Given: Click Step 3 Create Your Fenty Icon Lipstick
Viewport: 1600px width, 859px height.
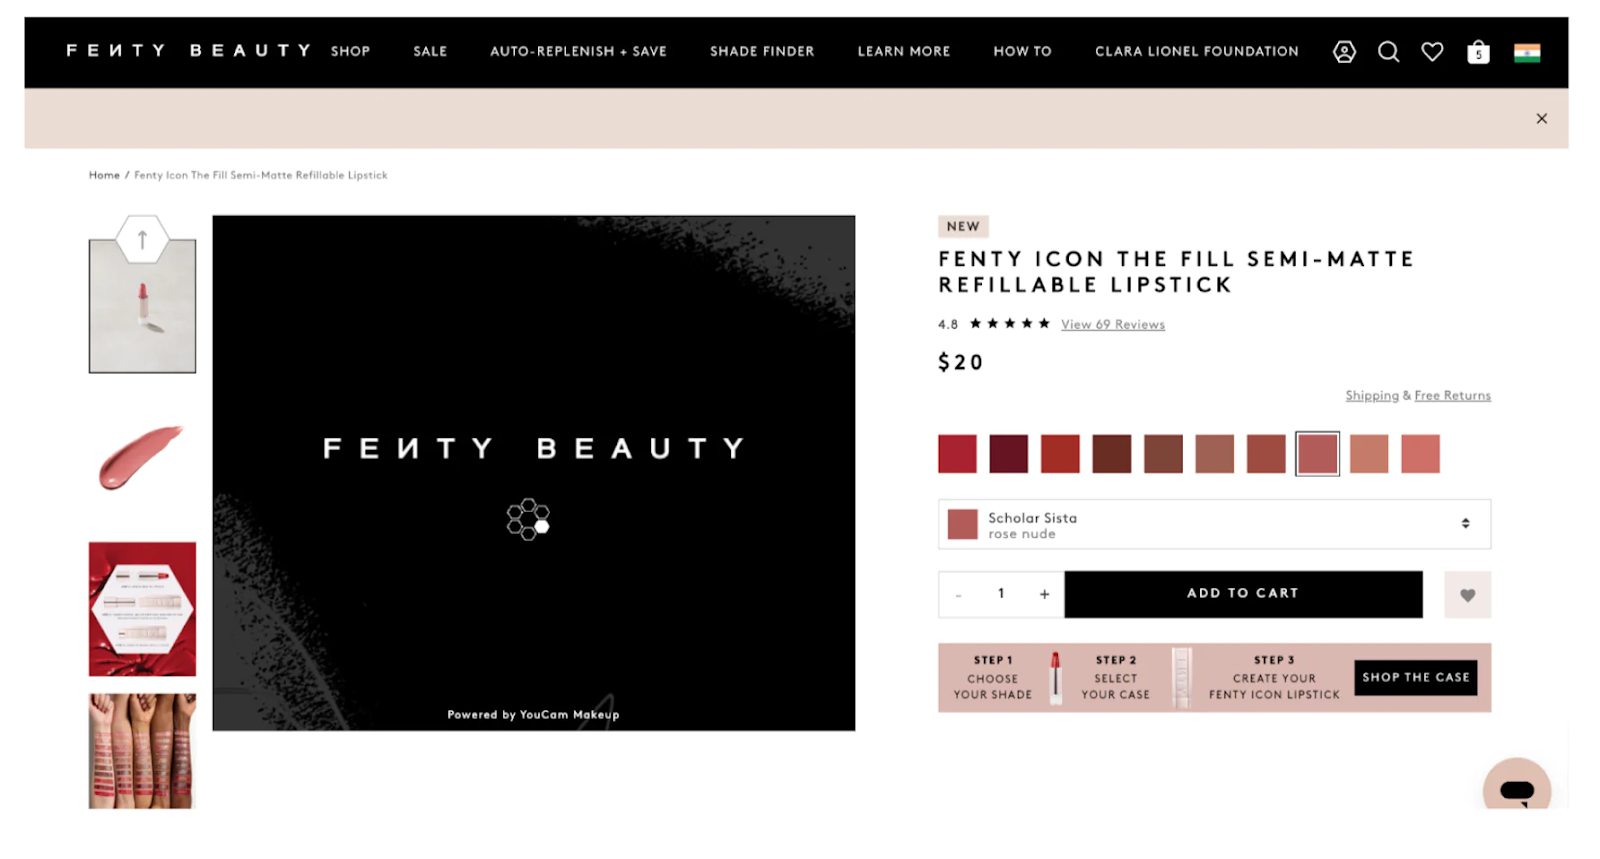Looking at the screenshot, I should (1274, 677).
